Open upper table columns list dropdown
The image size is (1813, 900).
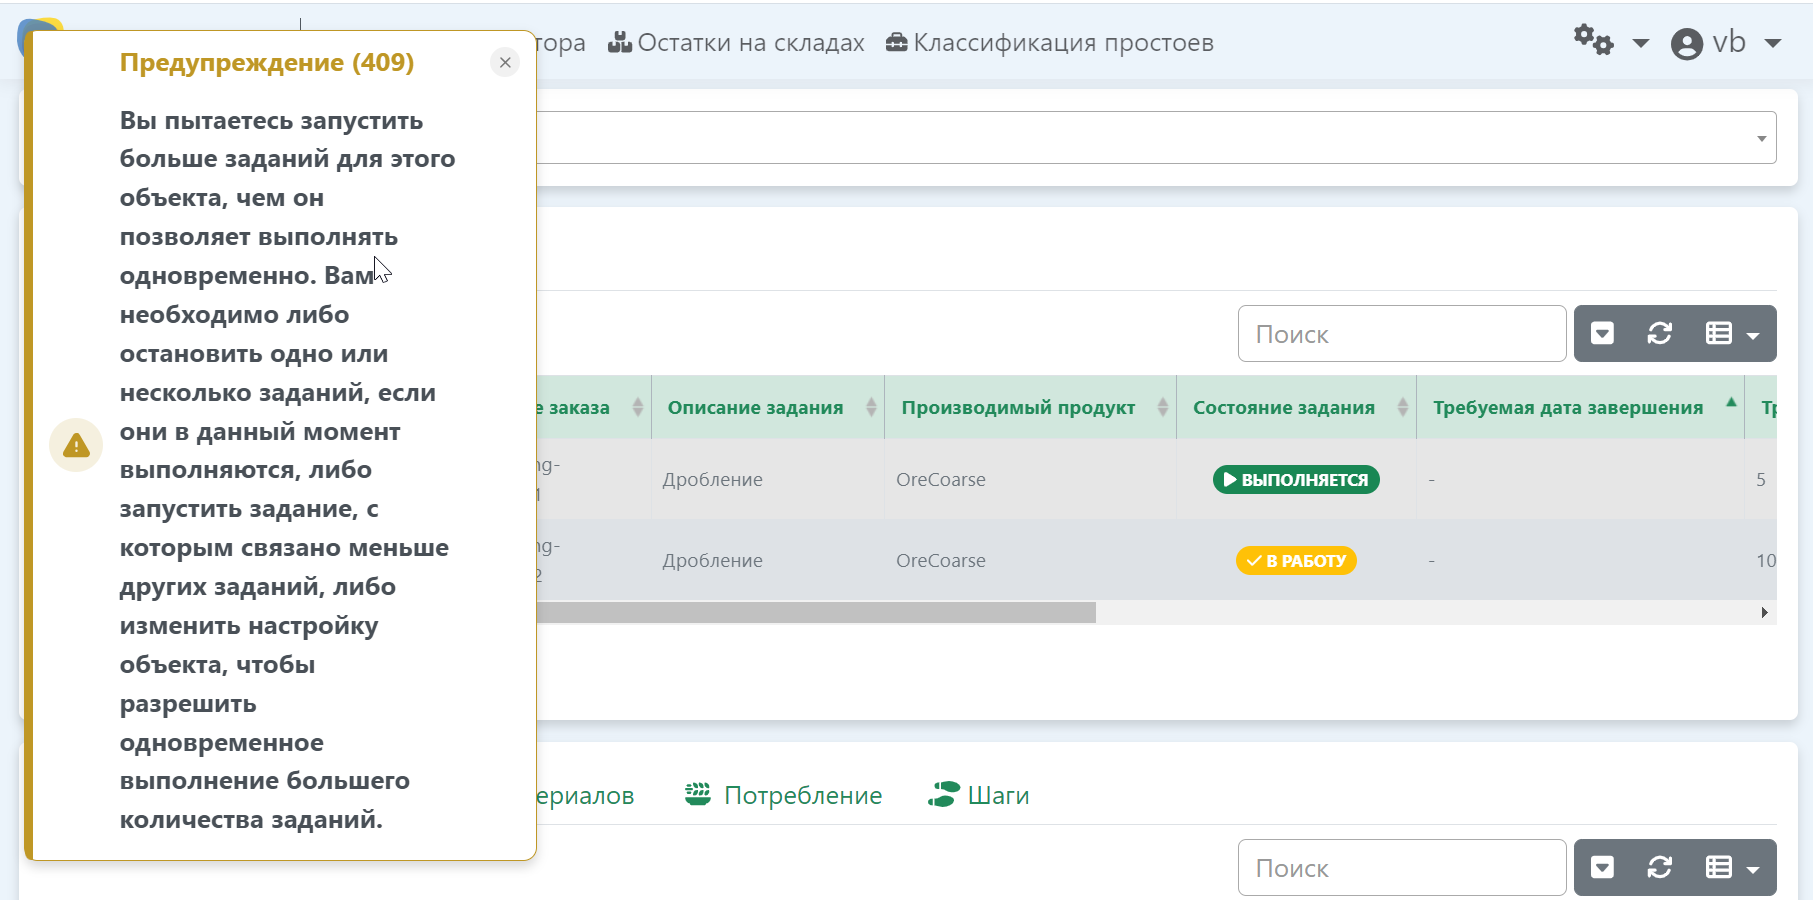point(1731,334)
